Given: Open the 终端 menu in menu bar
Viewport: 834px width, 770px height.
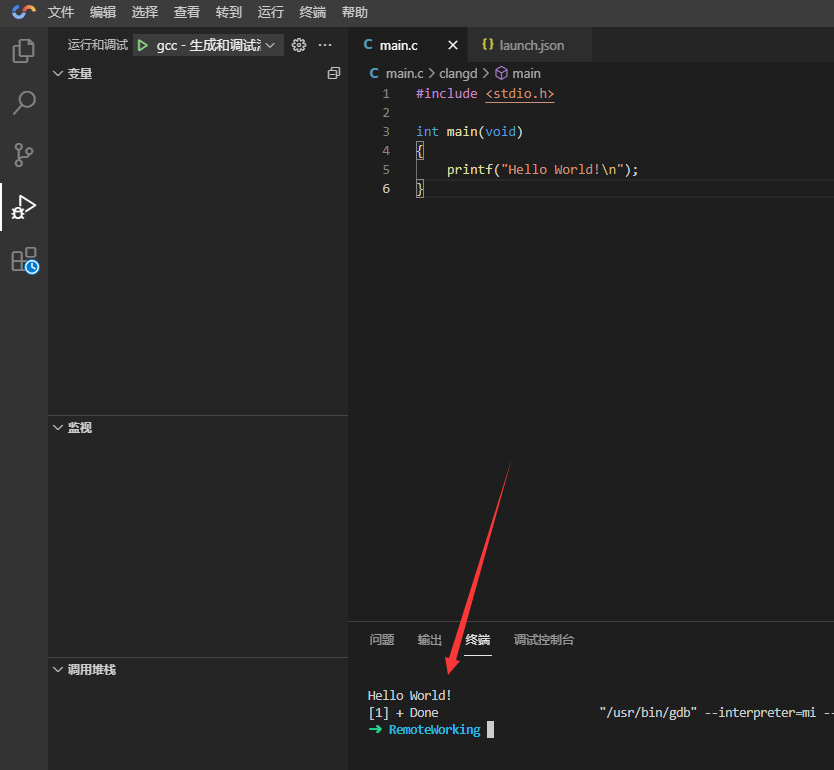Looking at the screenshot, I should tap(313, 13).
